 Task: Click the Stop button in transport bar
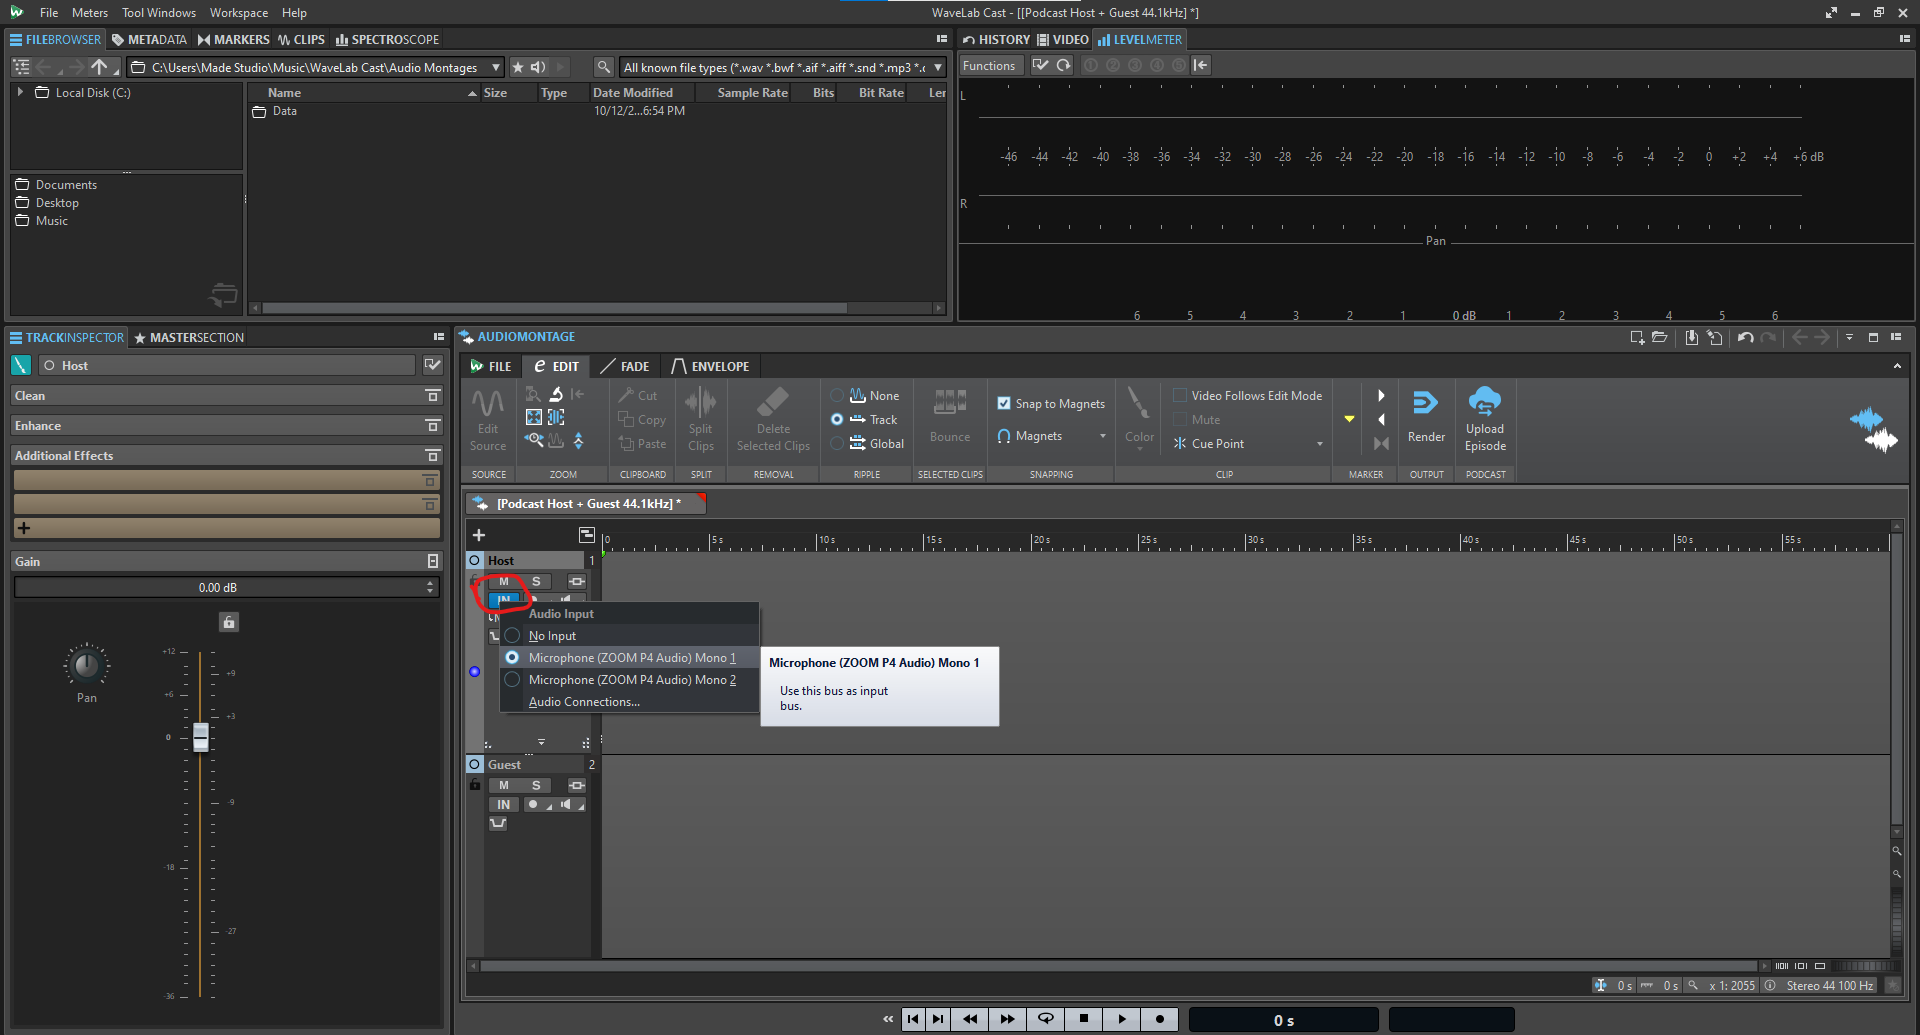pos(1084,1019)
